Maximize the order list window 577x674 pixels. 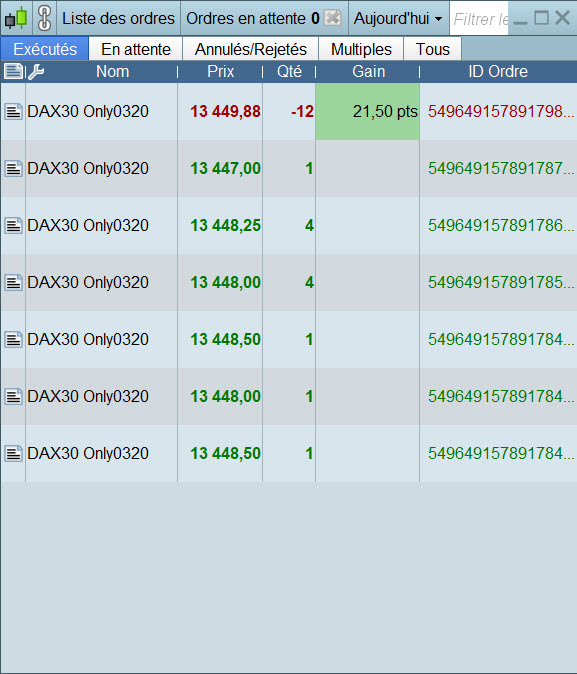[x=541, y=18]
